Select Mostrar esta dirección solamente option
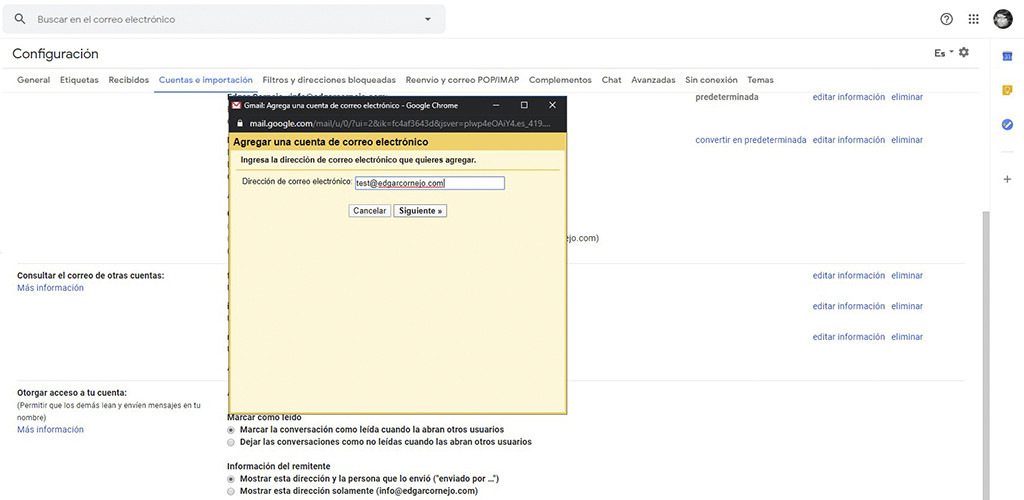The width and height of the screenshot is (1024, 500). (231, 491)
